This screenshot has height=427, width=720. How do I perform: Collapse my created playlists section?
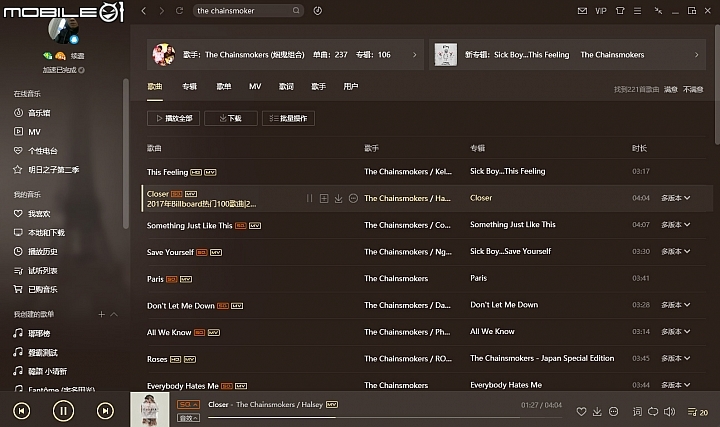click(114, 314)
